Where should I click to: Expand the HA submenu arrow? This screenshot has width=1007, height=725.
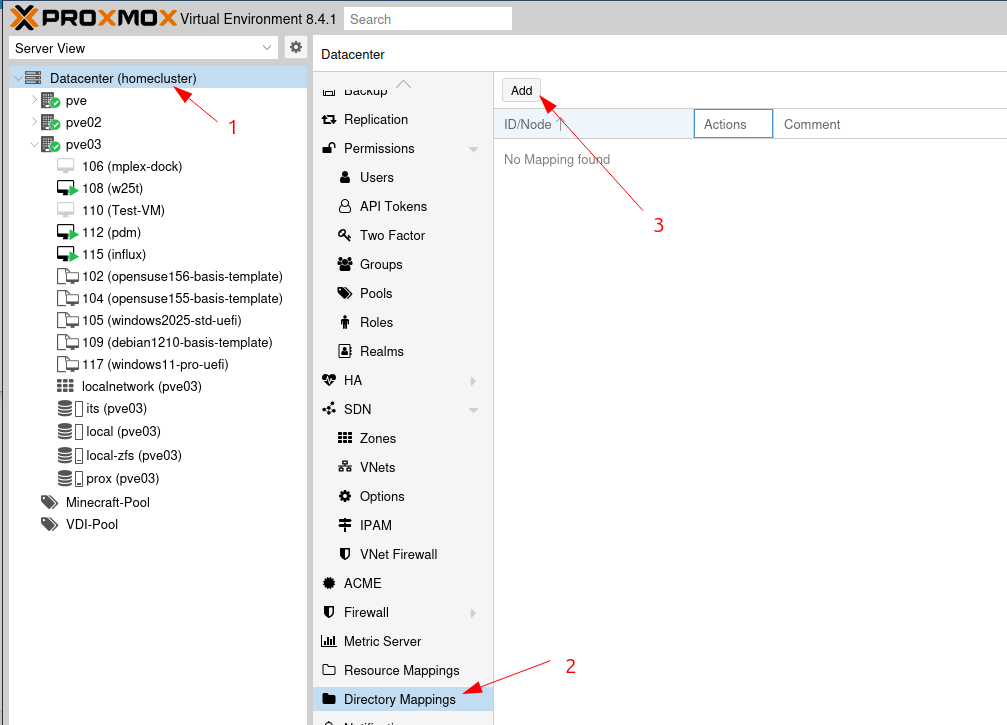(x=473, y=381)
